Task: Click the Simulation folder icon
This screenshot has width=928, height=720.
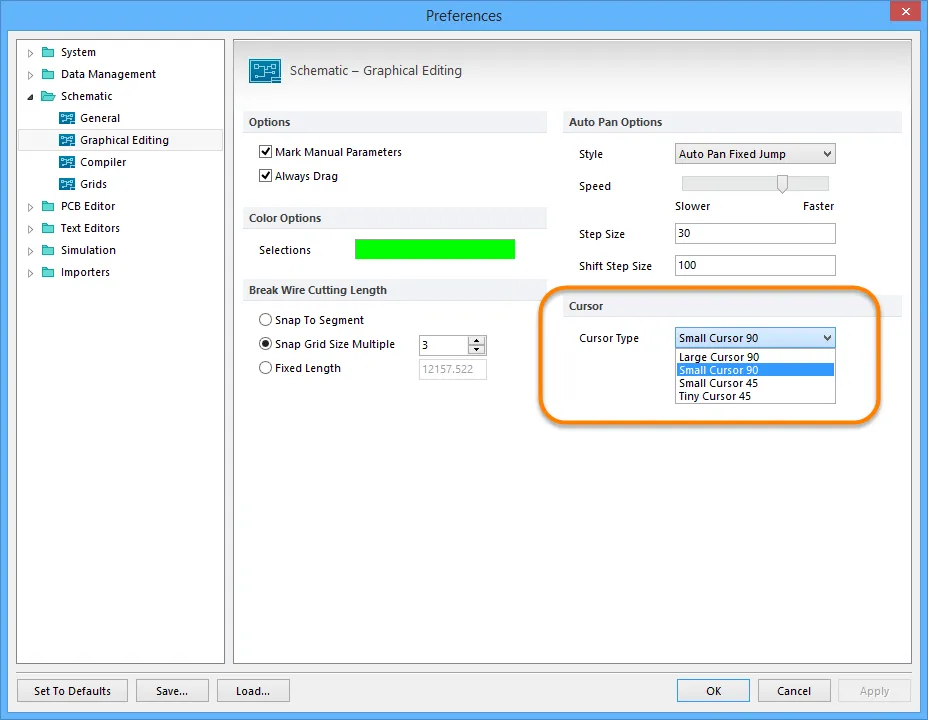Action: click(48, 250)
